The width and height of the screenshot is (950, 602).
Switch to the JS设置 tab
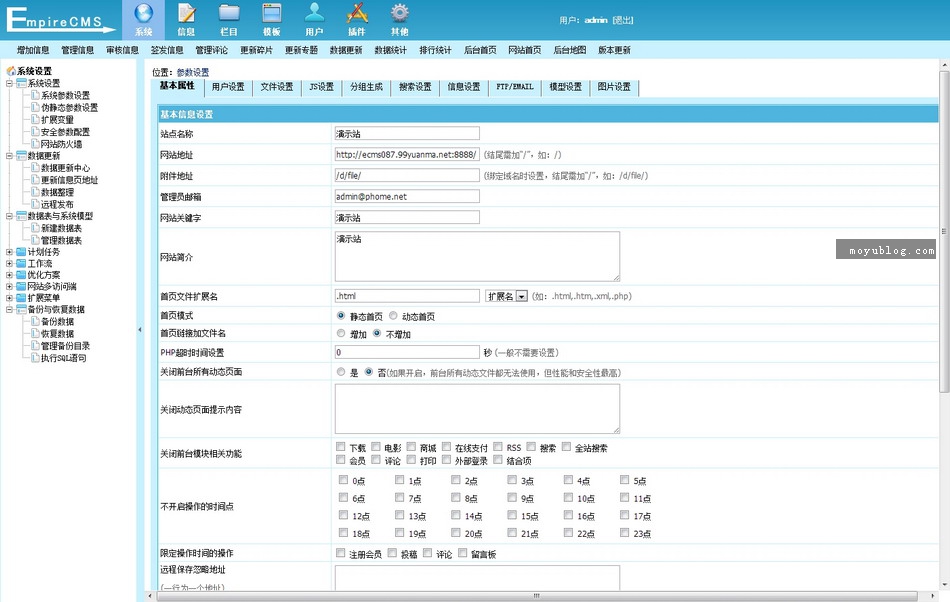click(x=322, y=87)
